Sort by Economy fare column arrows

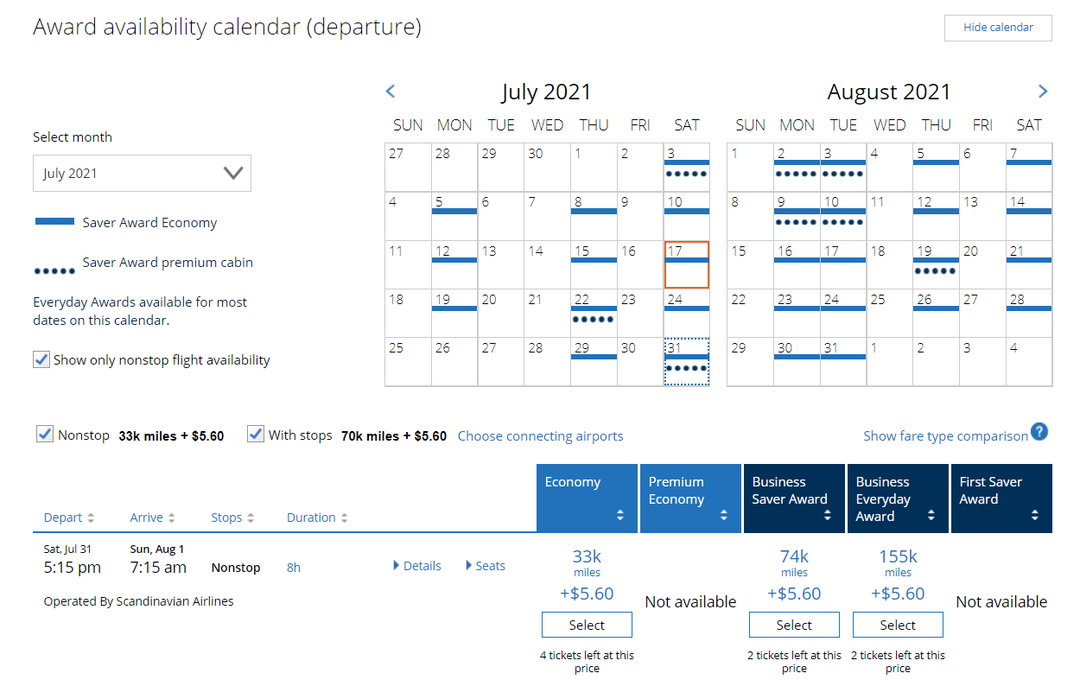point(620,516)
